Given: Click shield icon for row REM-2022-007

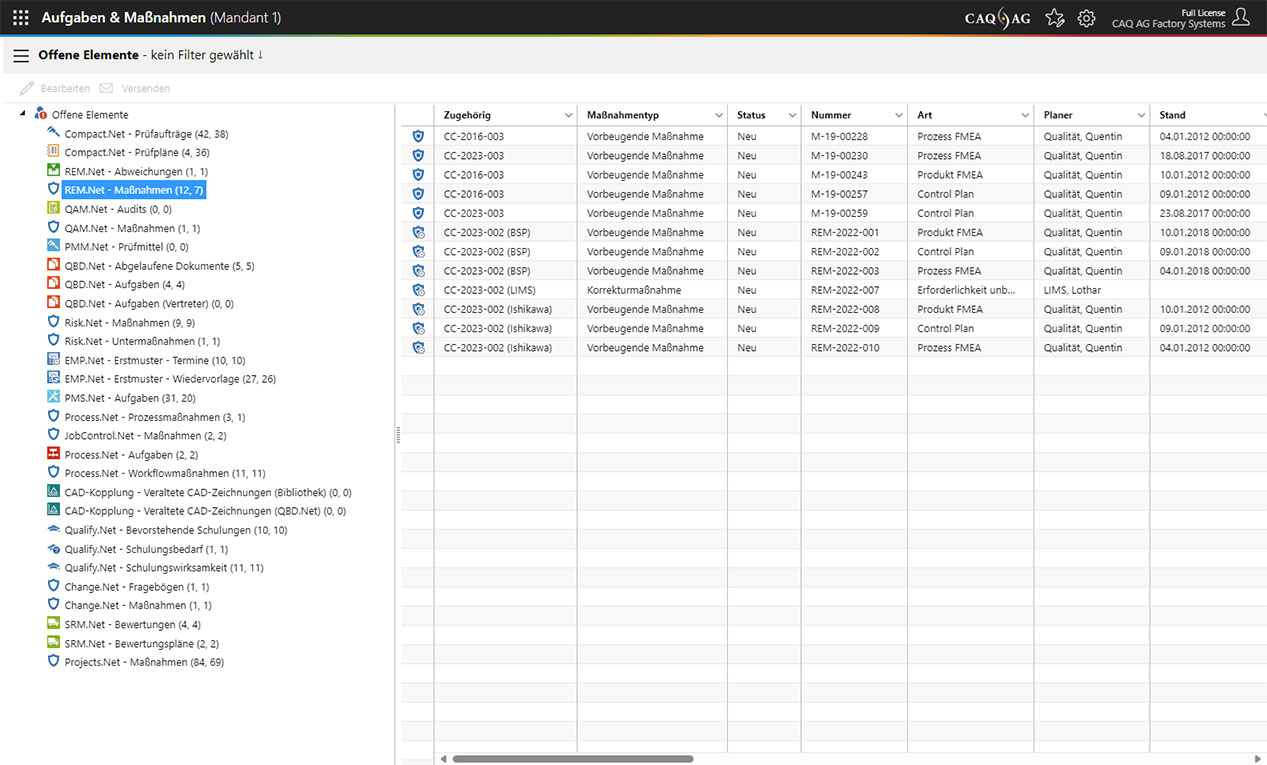Looking at the screenshot, I should (x=418, y=290).
